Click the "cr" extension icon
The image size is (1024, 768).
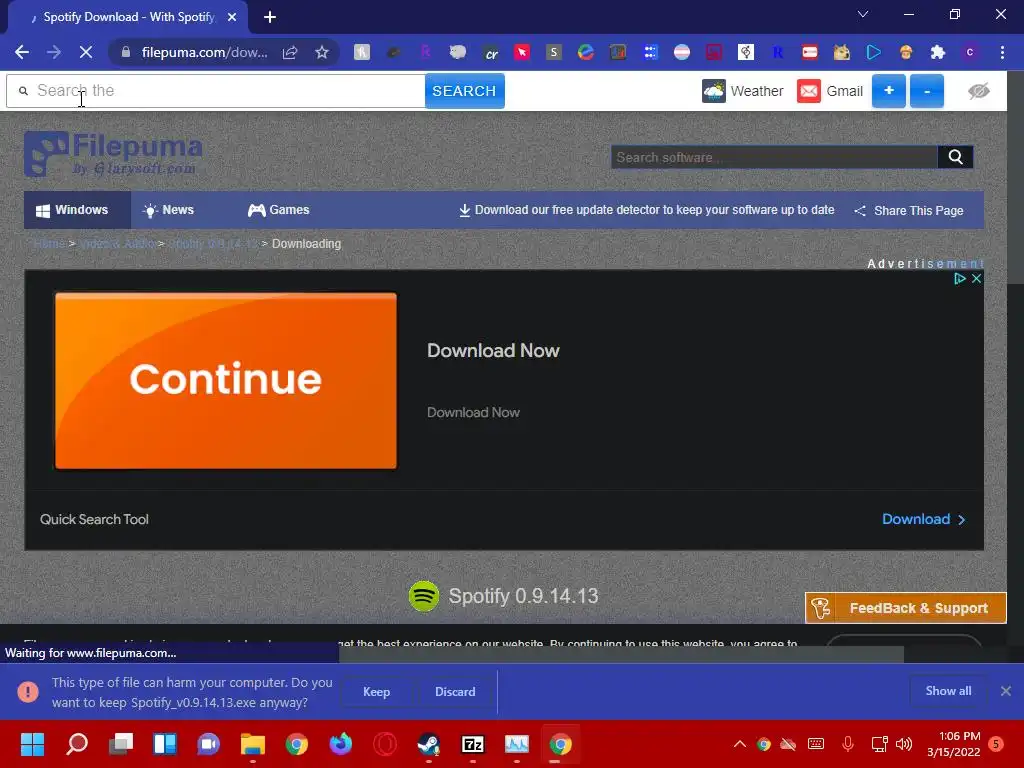[491, 53]
